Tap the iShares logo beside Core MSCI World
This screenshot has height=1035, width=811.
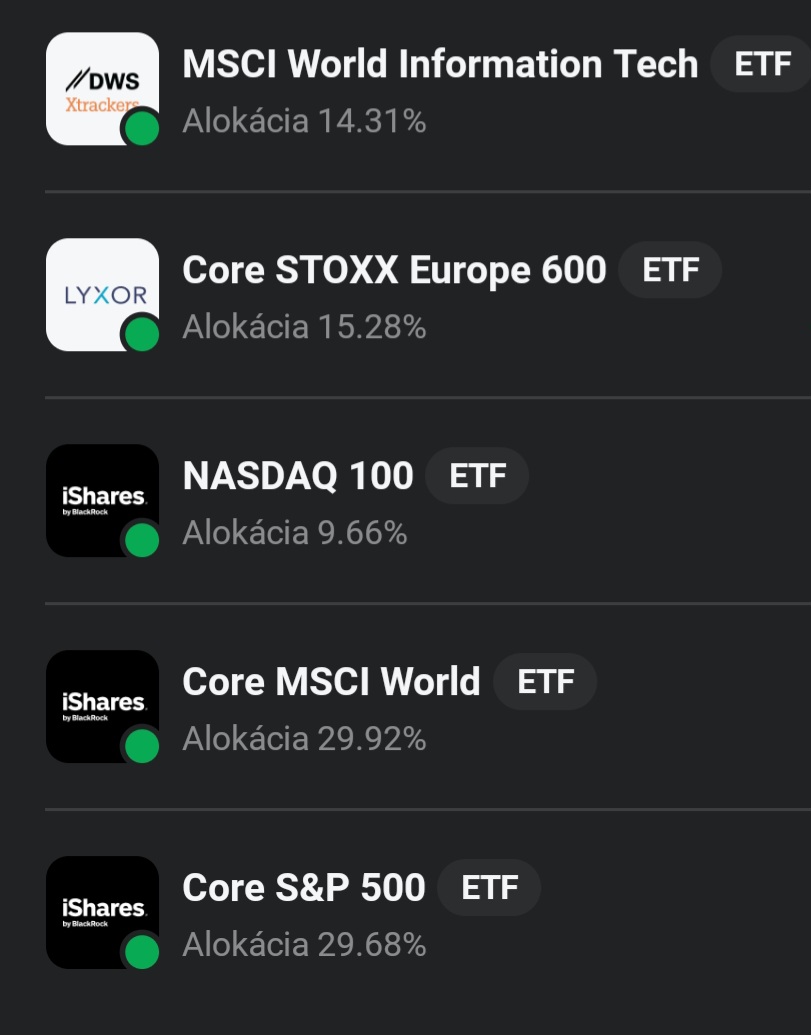point(101,704)
